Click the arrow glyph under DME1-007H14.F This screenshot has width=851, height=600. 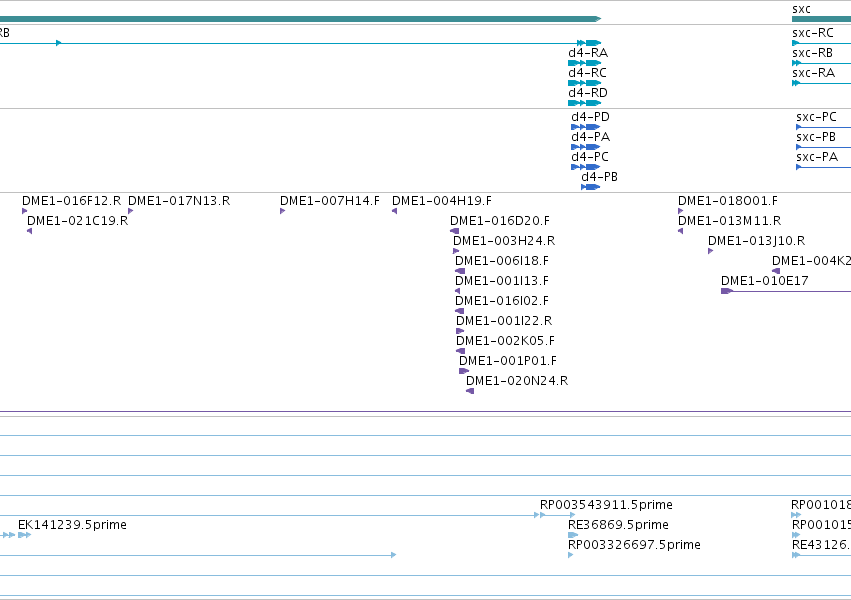pos(282,211)
